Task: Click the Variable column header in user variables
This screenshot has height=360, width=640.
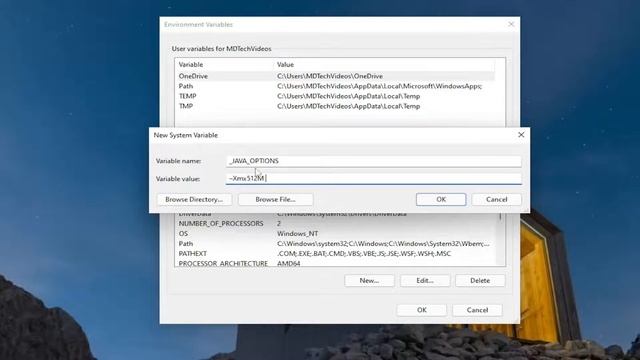Action: coord(224,64)
